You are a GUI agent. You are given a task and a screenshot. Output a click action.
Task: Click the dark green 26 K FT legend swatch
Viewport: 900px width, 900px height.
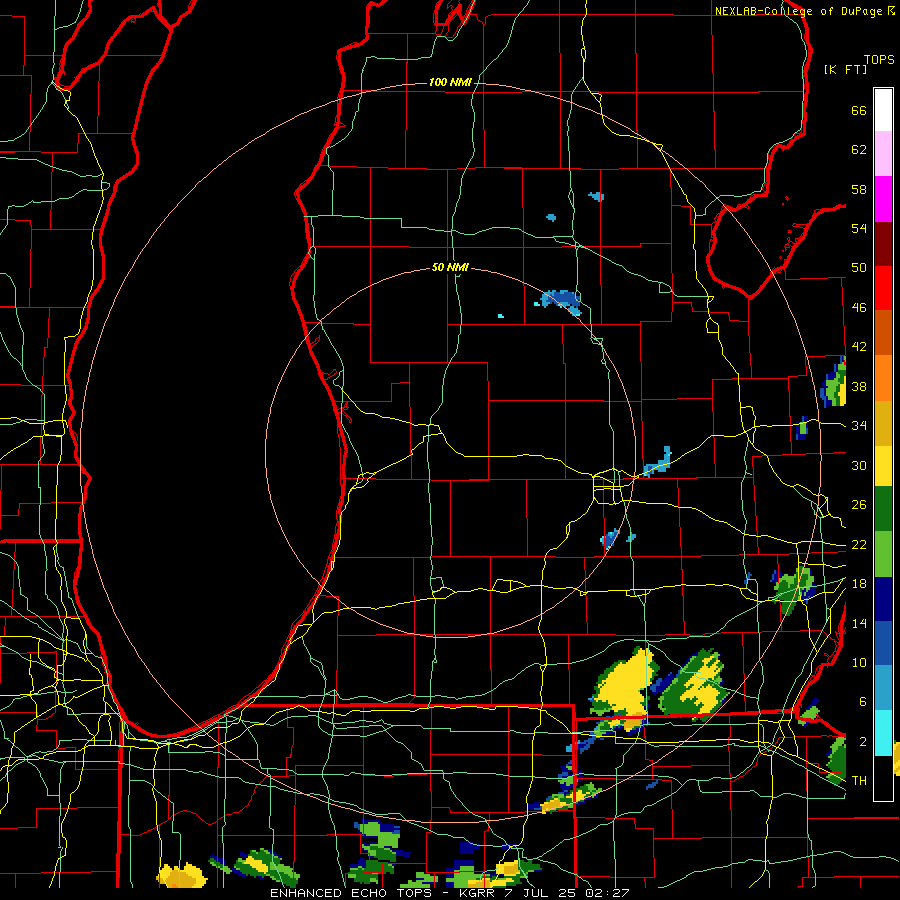883,509
